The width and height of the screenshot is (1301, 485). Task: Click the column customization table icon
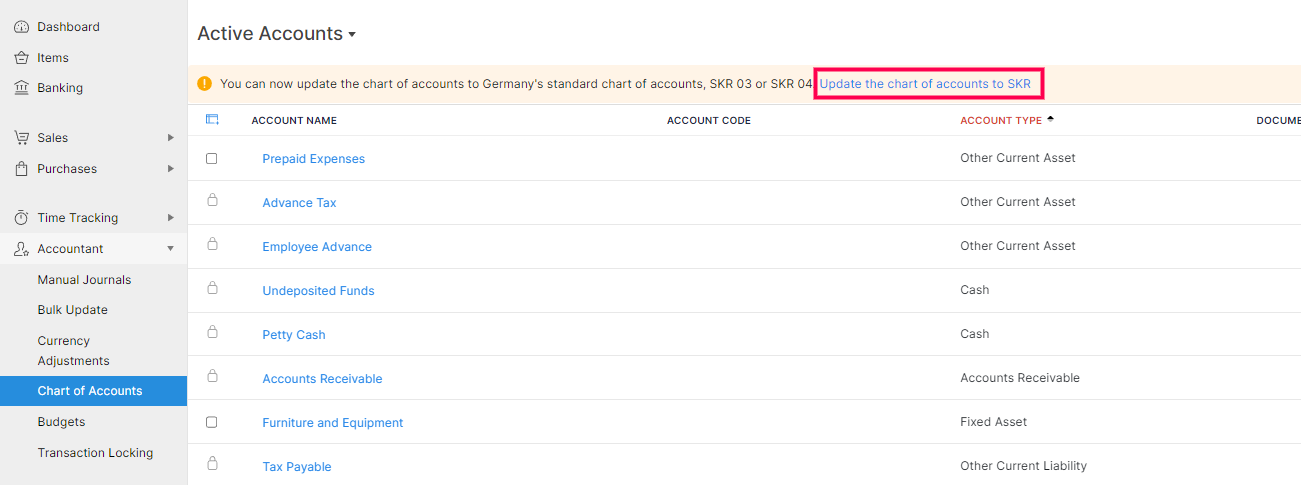point(212,120)
